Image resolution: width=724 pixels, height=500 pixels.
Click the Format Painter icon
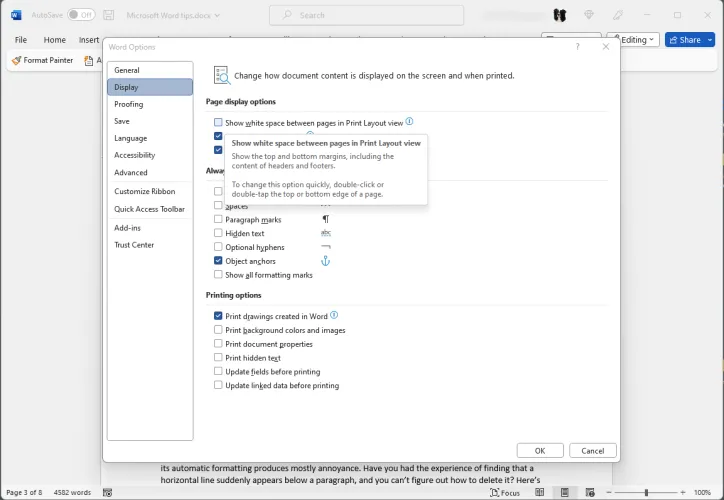[16, 60]
